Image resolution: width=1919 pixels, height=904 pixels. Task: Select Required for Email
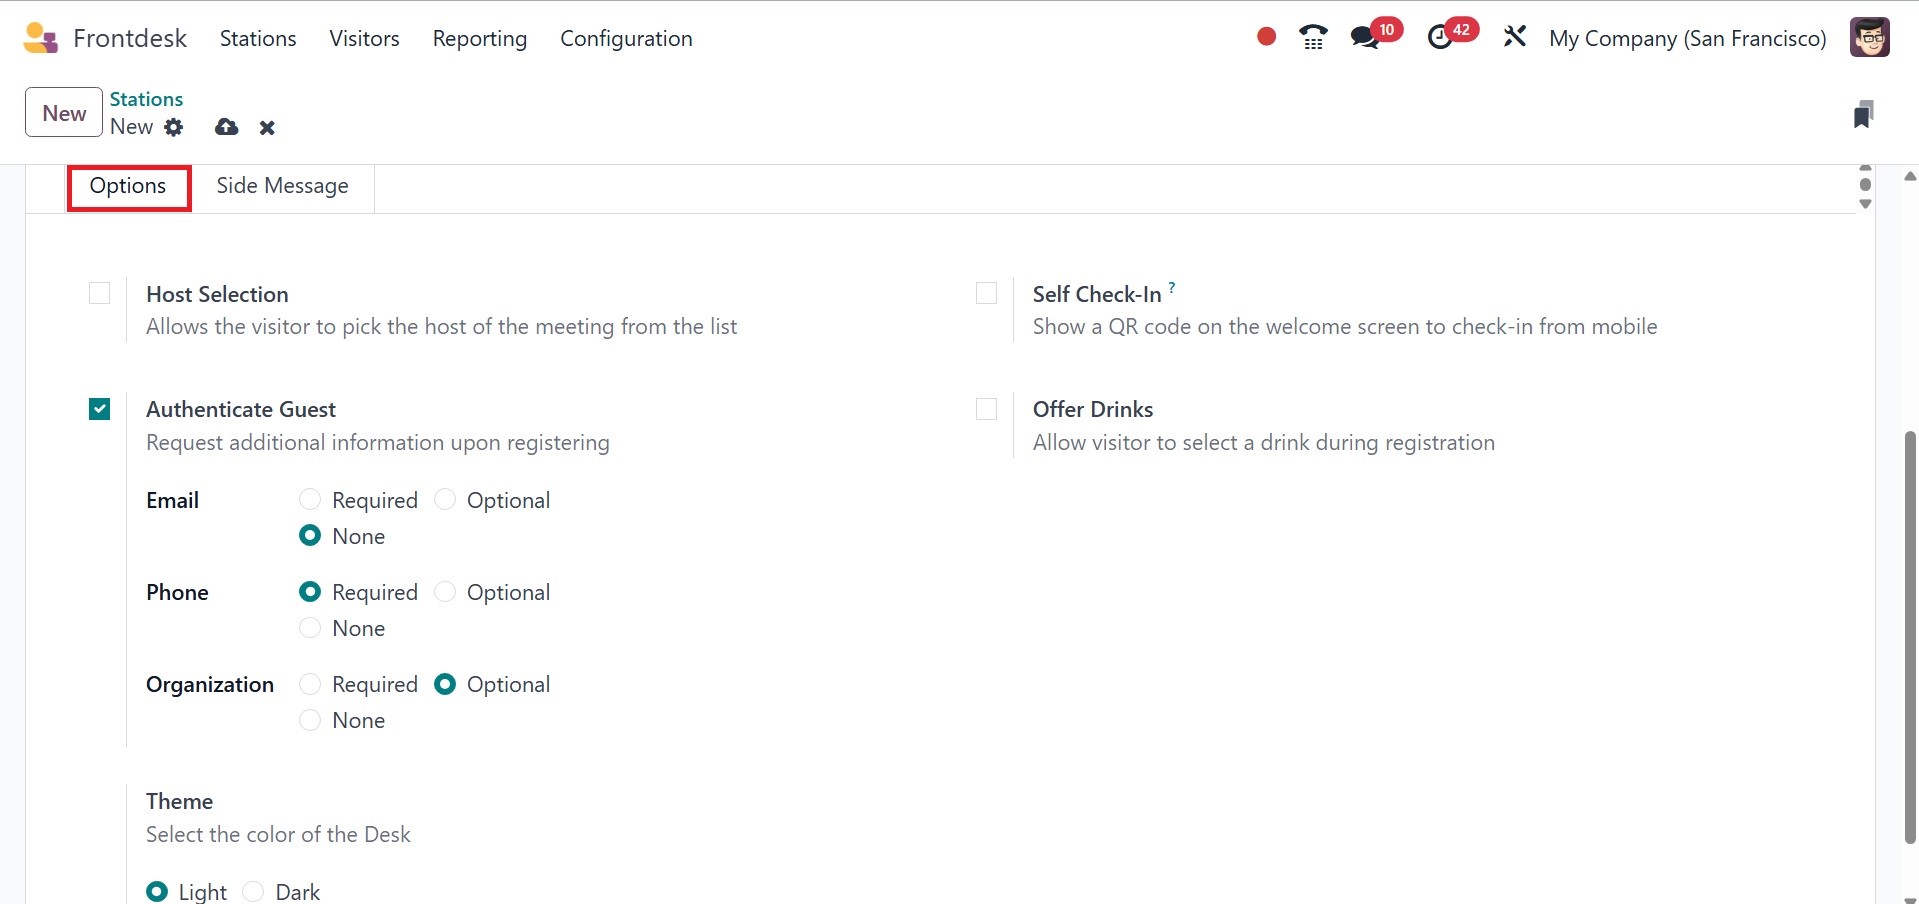pos(310,499)
